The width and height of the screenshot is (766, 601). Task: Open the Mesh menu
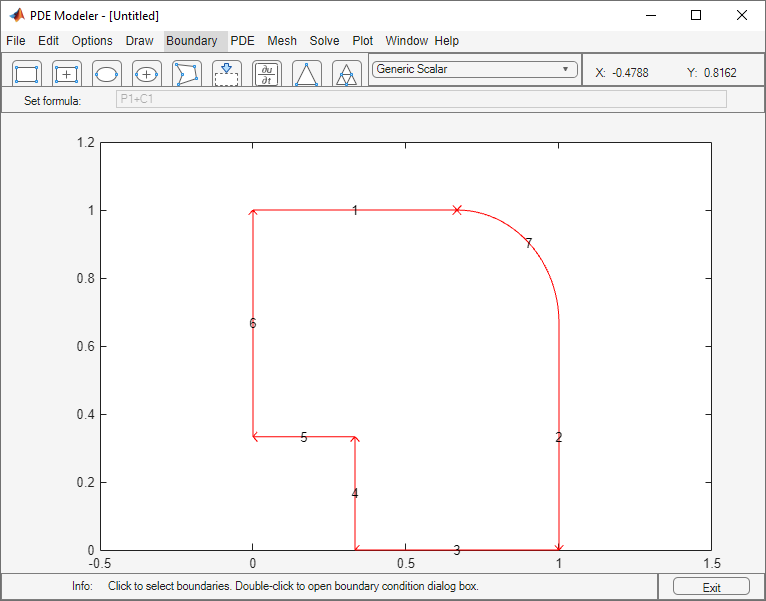tap(282, 41)
